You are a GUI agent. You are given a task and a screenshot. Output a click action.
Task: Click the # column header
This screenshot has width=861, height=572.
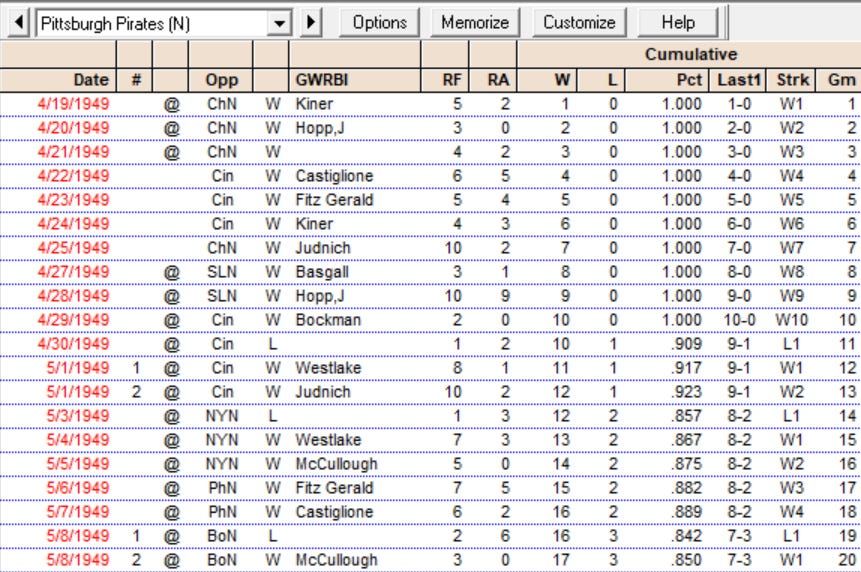(x=135, y=80)
